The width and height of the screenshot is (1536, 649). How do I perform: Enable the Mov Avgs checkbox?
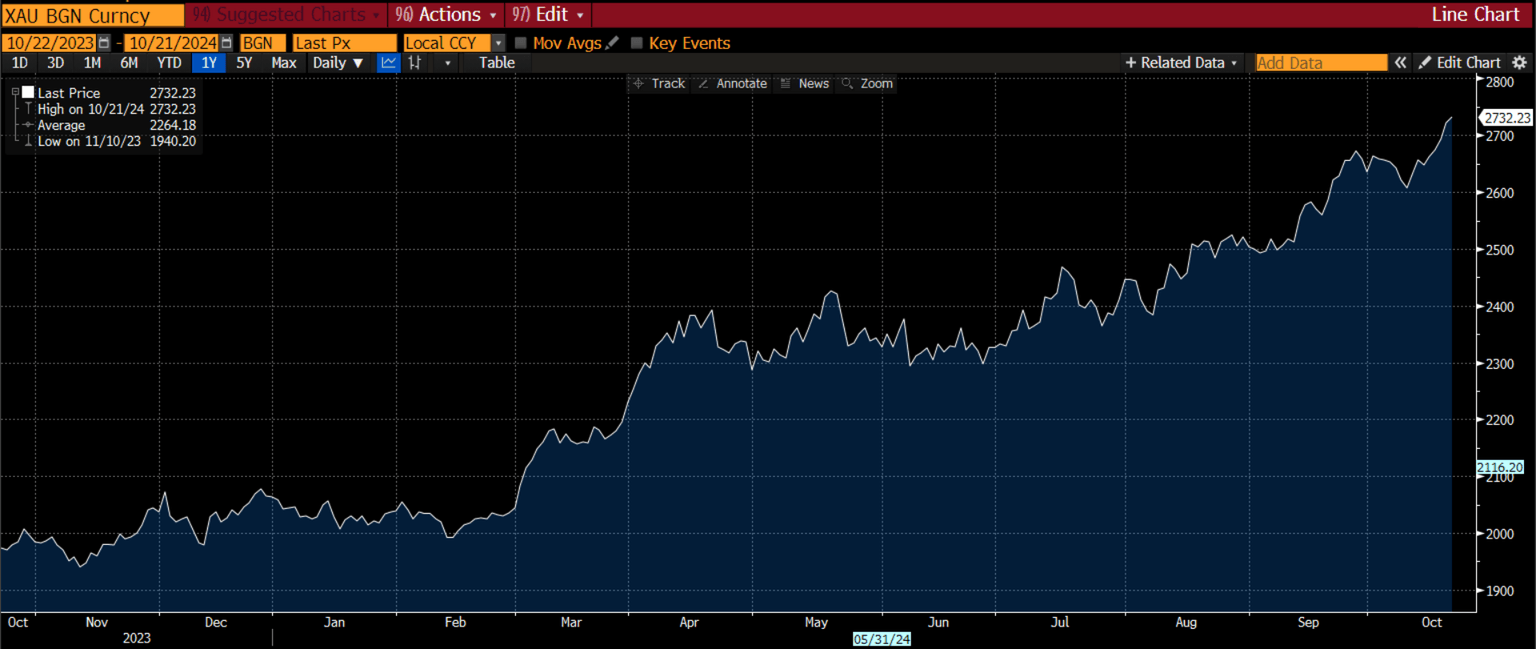pos(520,43)
